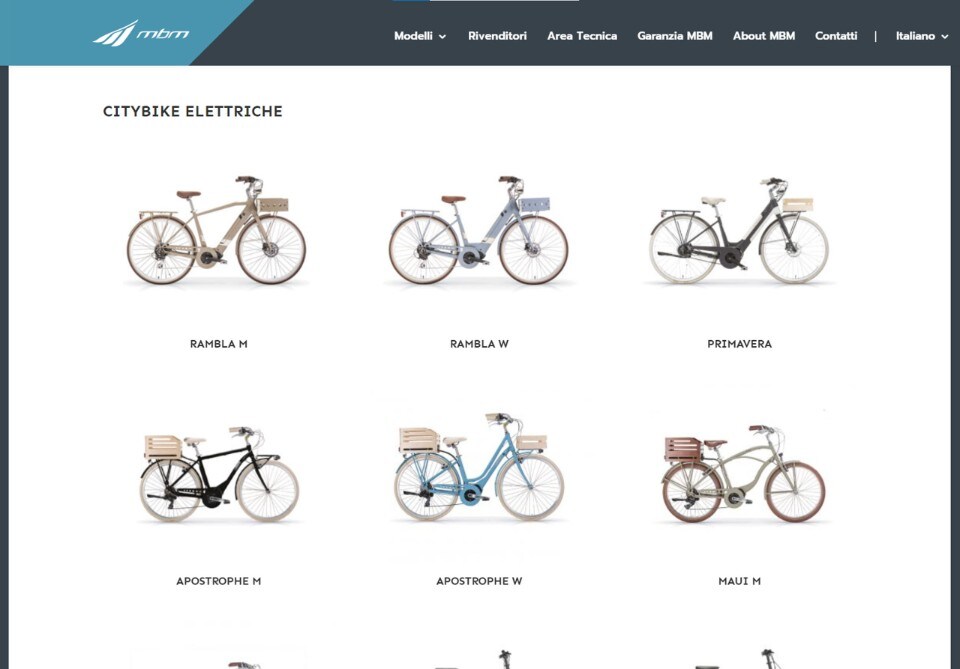Select the Apostrophe M bike image
The width and height of the screenshot is (960, 669).
[x=219, y=474]
